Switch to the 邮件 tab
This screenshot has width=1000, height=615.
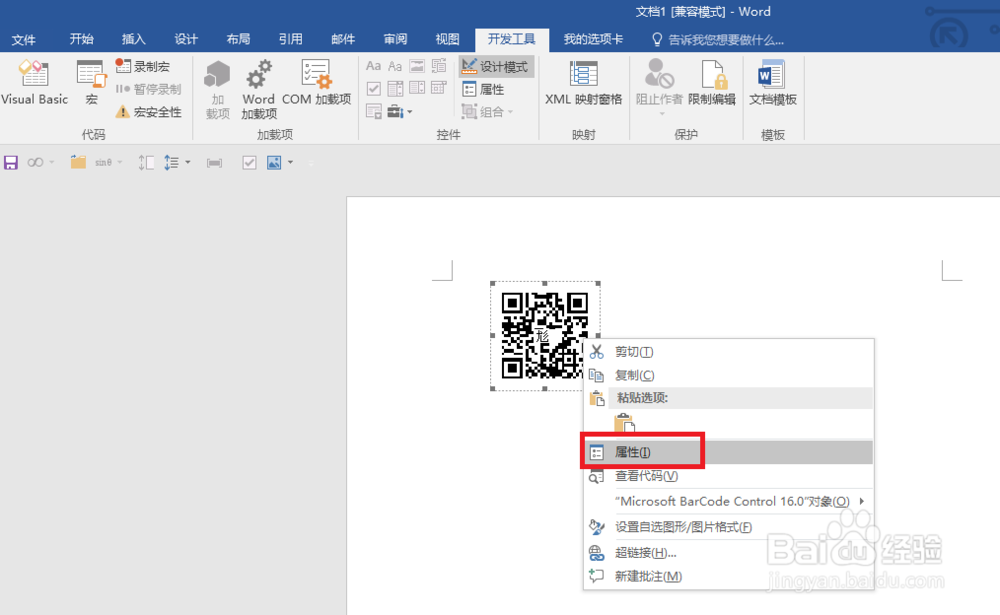[342, 40]
